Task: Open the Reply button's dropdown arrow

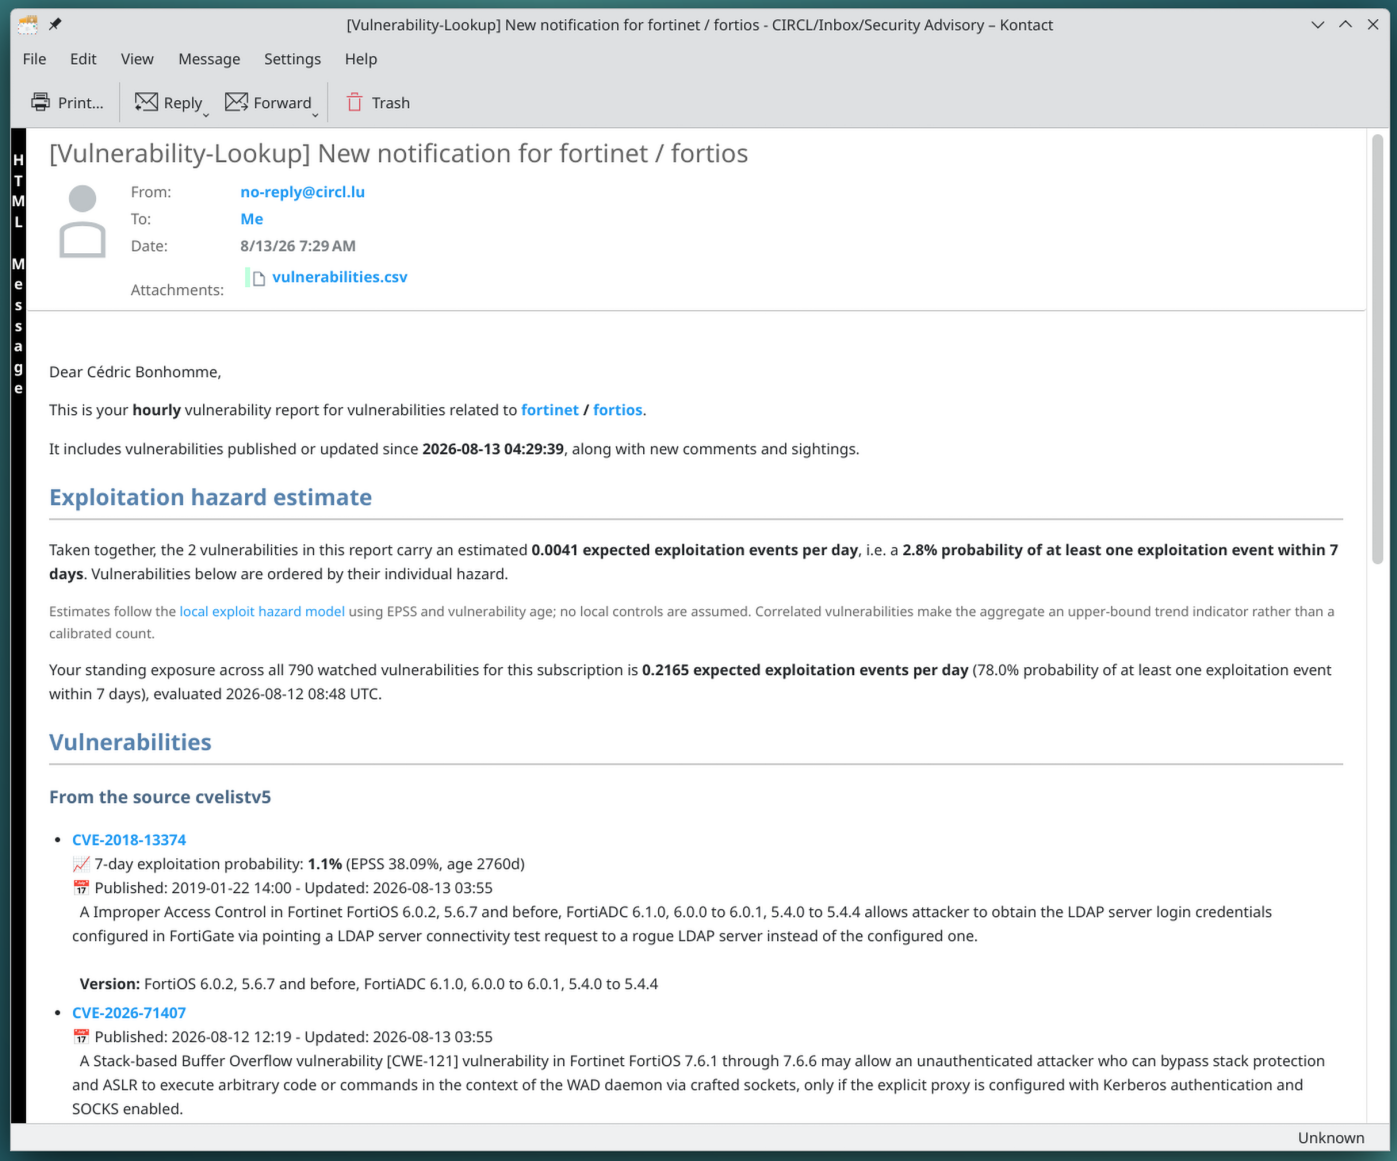Action: 207,114
